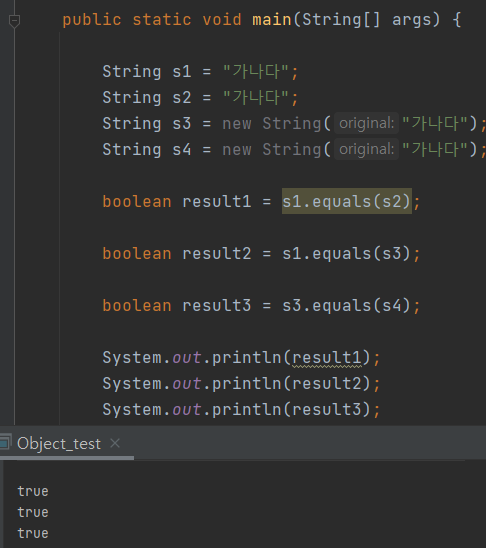Click 's1.equals(s3)' expression
Screen dimensions: 486x548
point(346,253)
